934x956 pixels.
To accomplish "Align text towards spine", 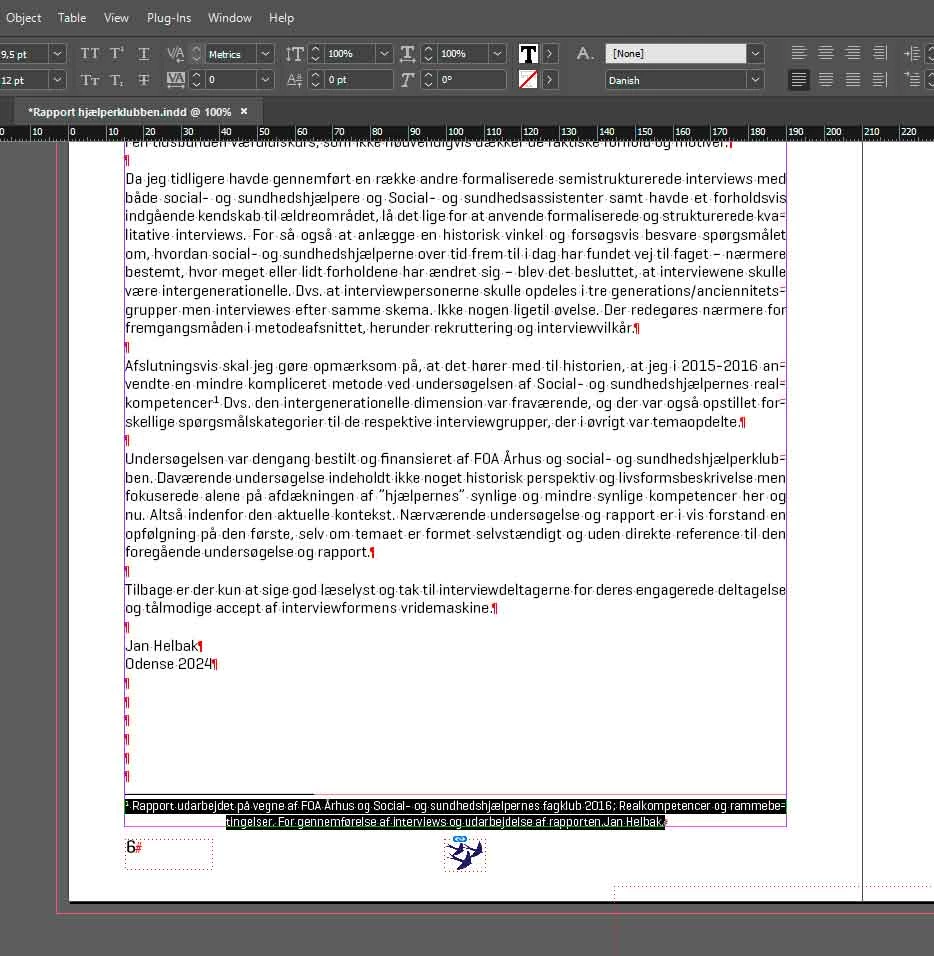I will click(880, 54).
